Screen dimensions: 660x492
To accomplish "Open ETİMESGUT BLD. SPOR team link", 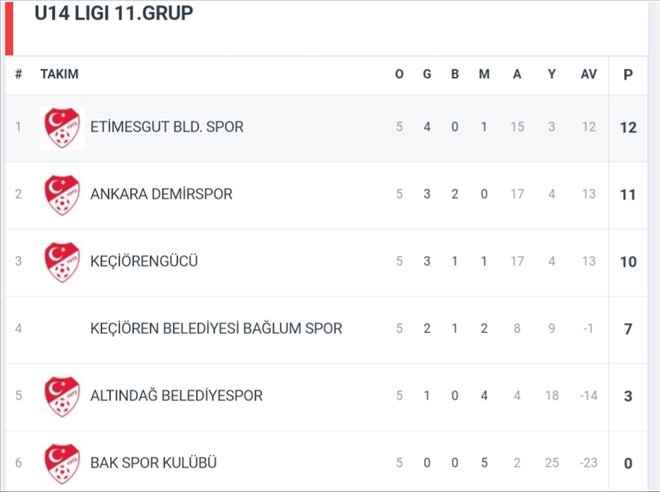I will tap(167, 127).
